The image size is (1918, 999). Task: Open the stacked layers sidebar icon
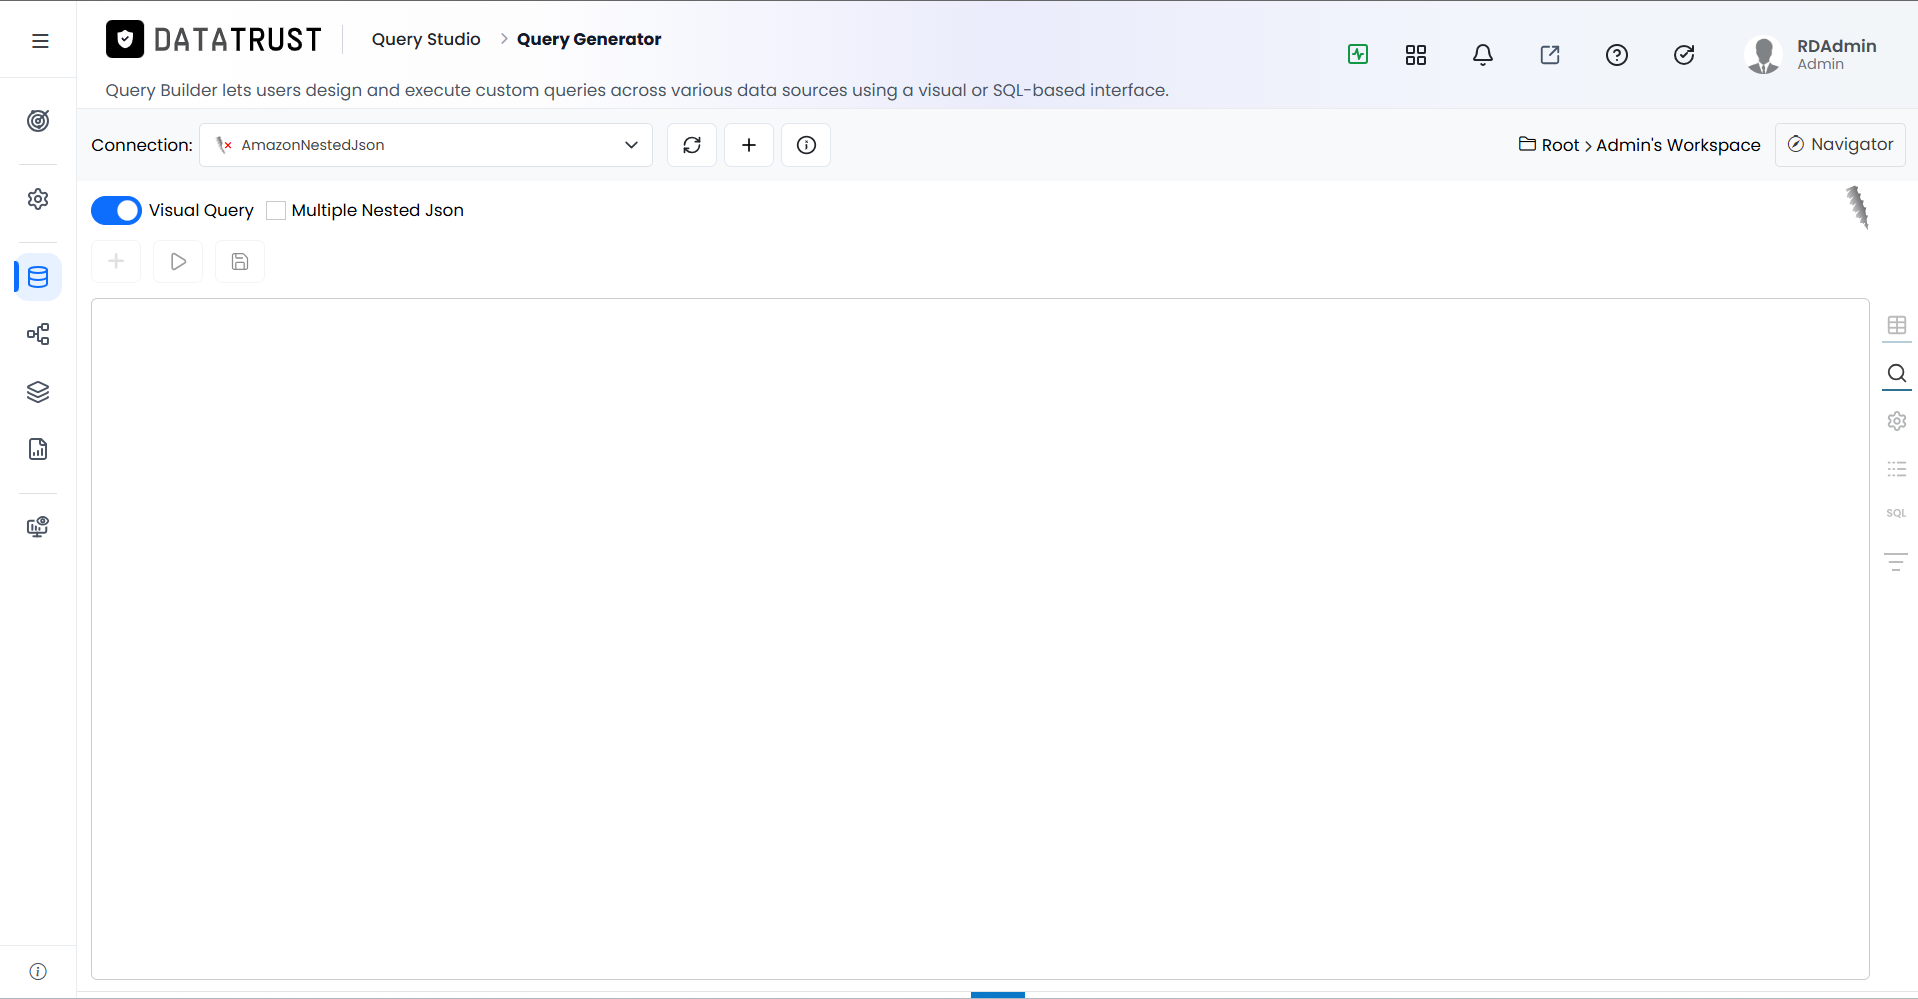(x=38, y=392)
